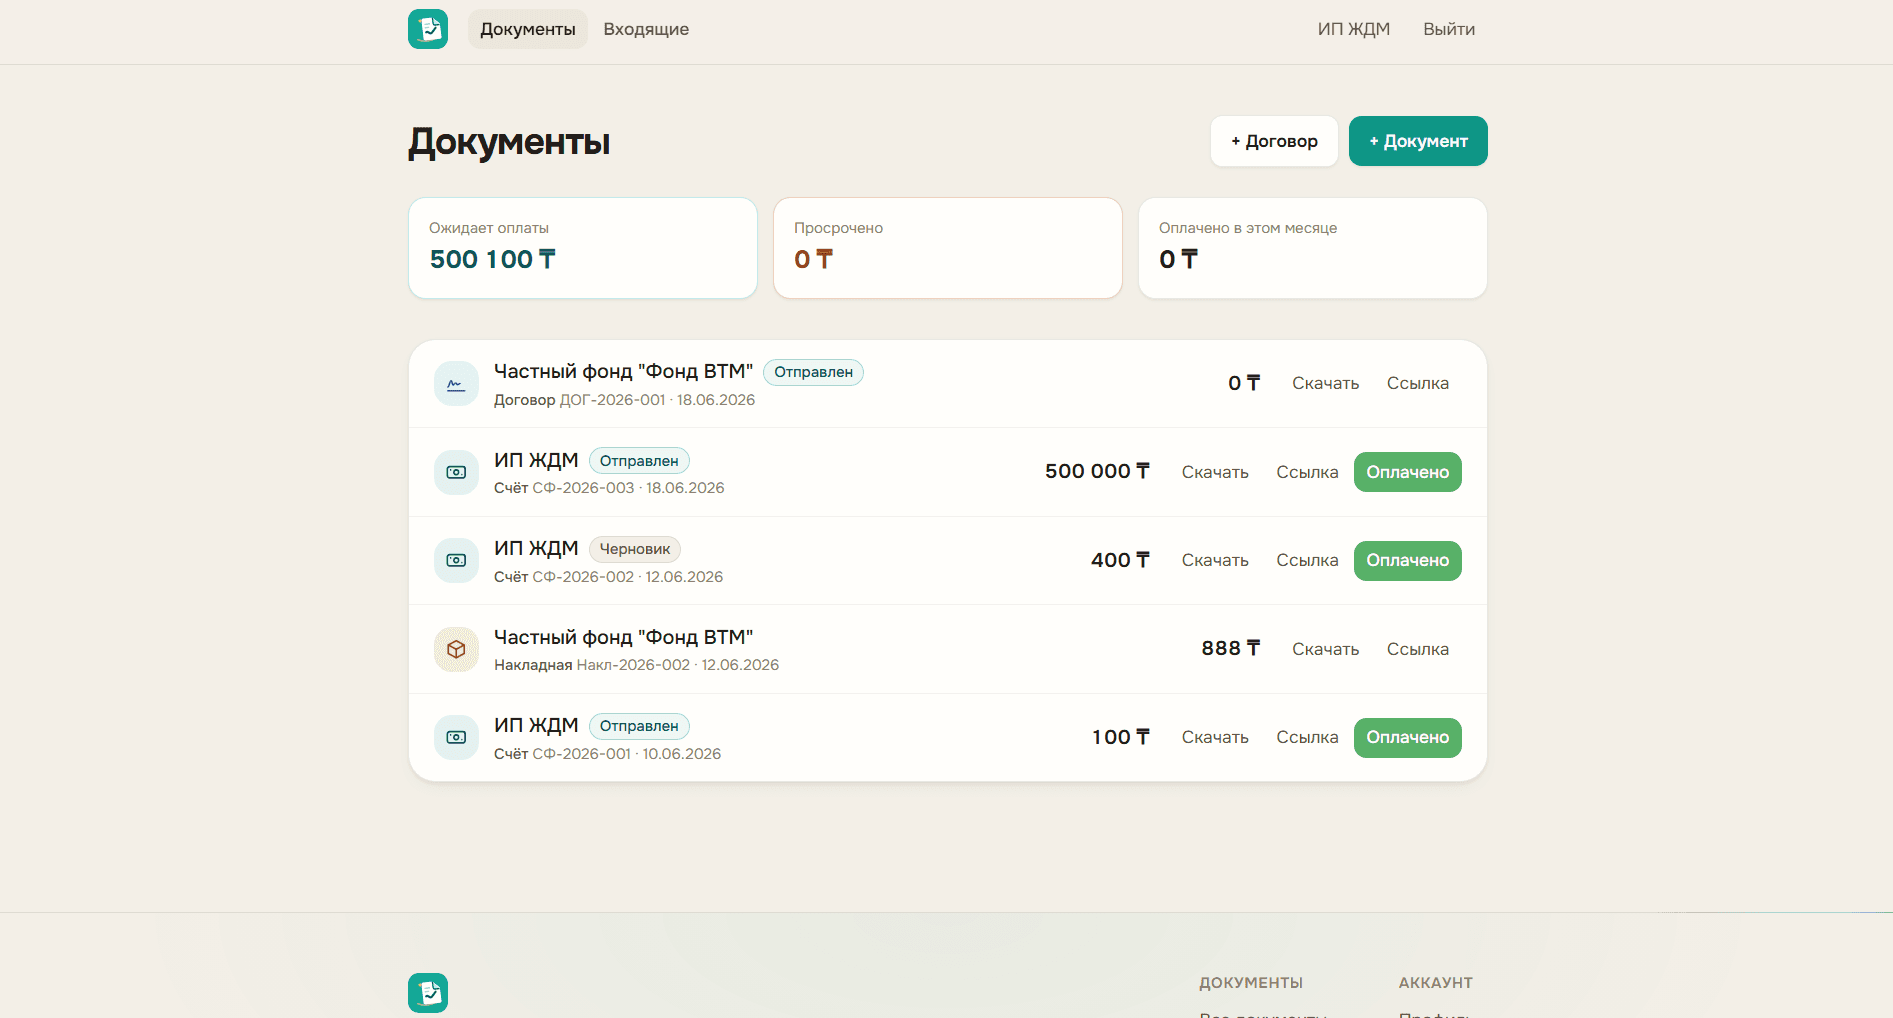Click the 500 100 ₸ pending total
Screen dimensions: 1893x1018
[492, 260]
